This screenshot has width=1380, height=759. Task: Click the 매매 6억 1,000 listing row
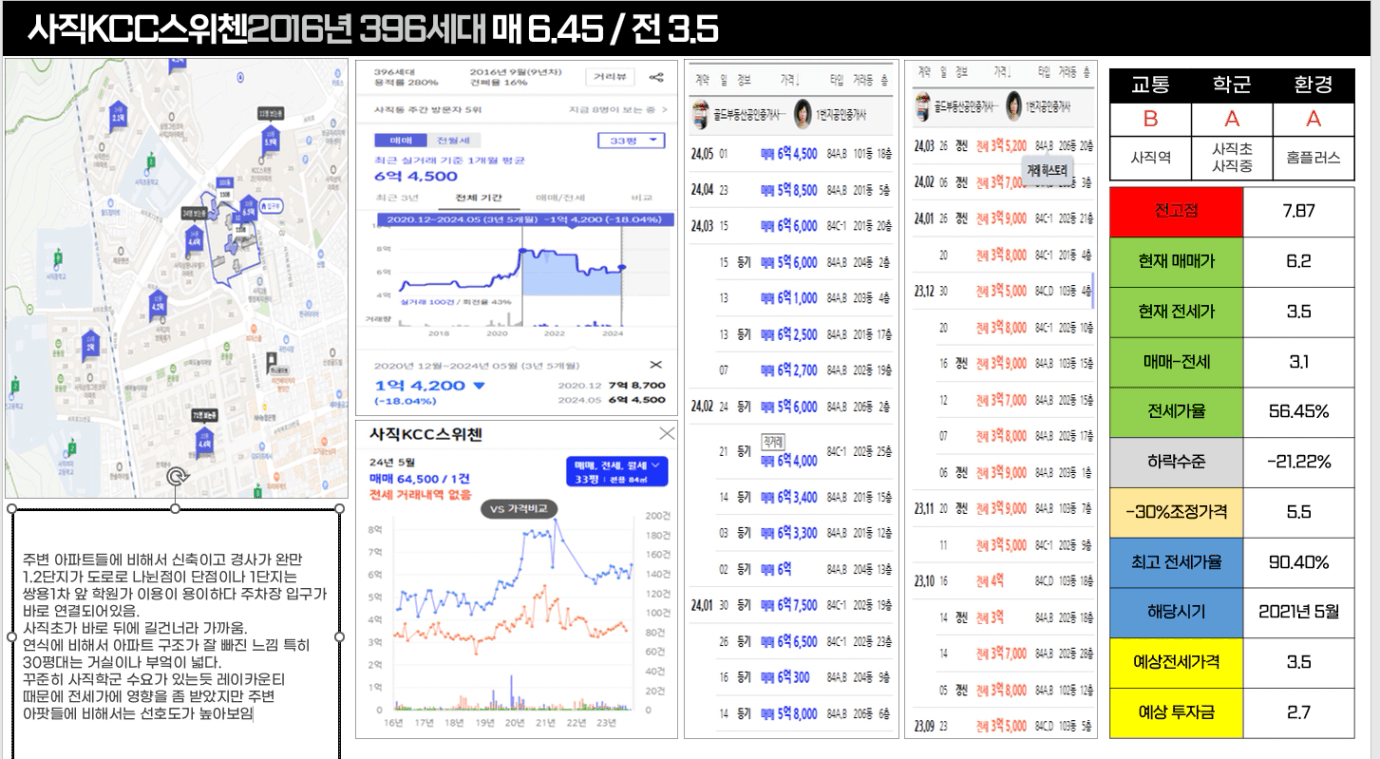791,298
